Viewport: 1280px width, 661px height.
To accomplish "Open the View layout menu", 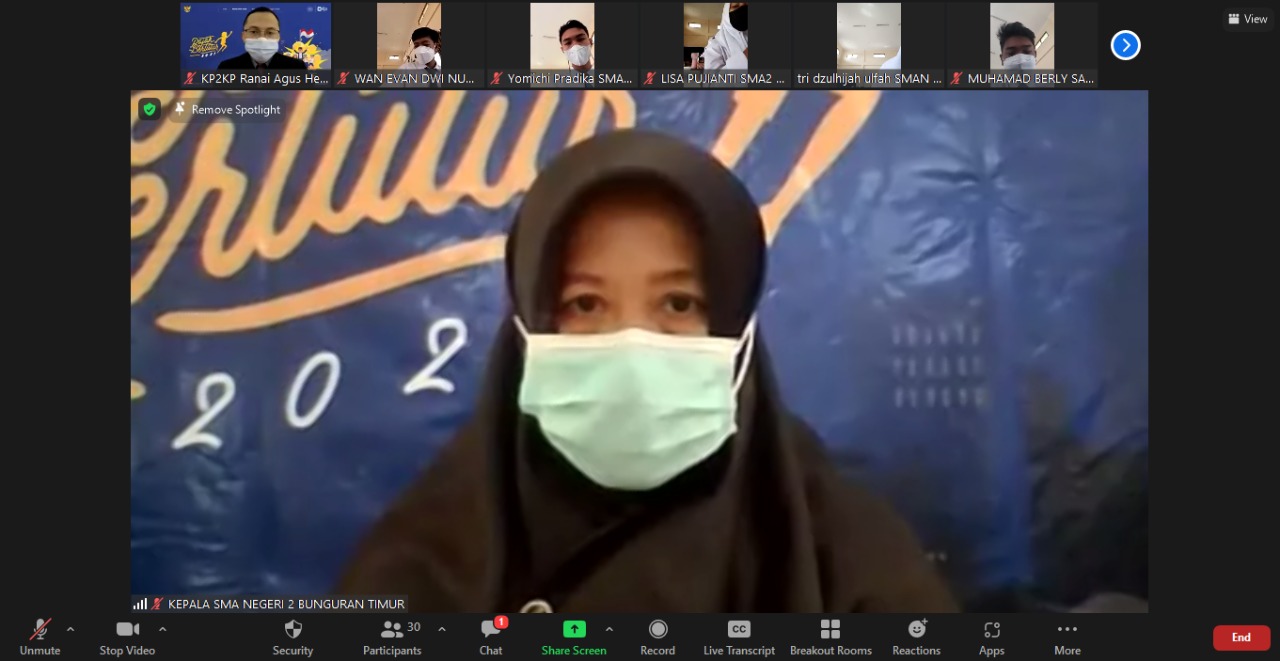I will click(x=1248, y=19).
